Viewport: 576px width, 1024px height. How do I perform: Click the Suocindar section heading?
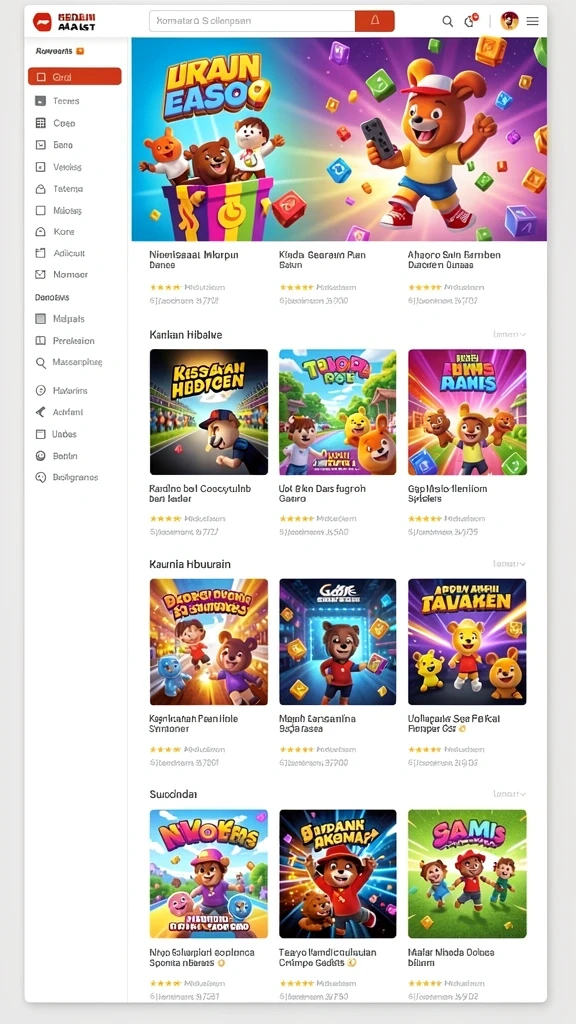[x=174, y=793]
